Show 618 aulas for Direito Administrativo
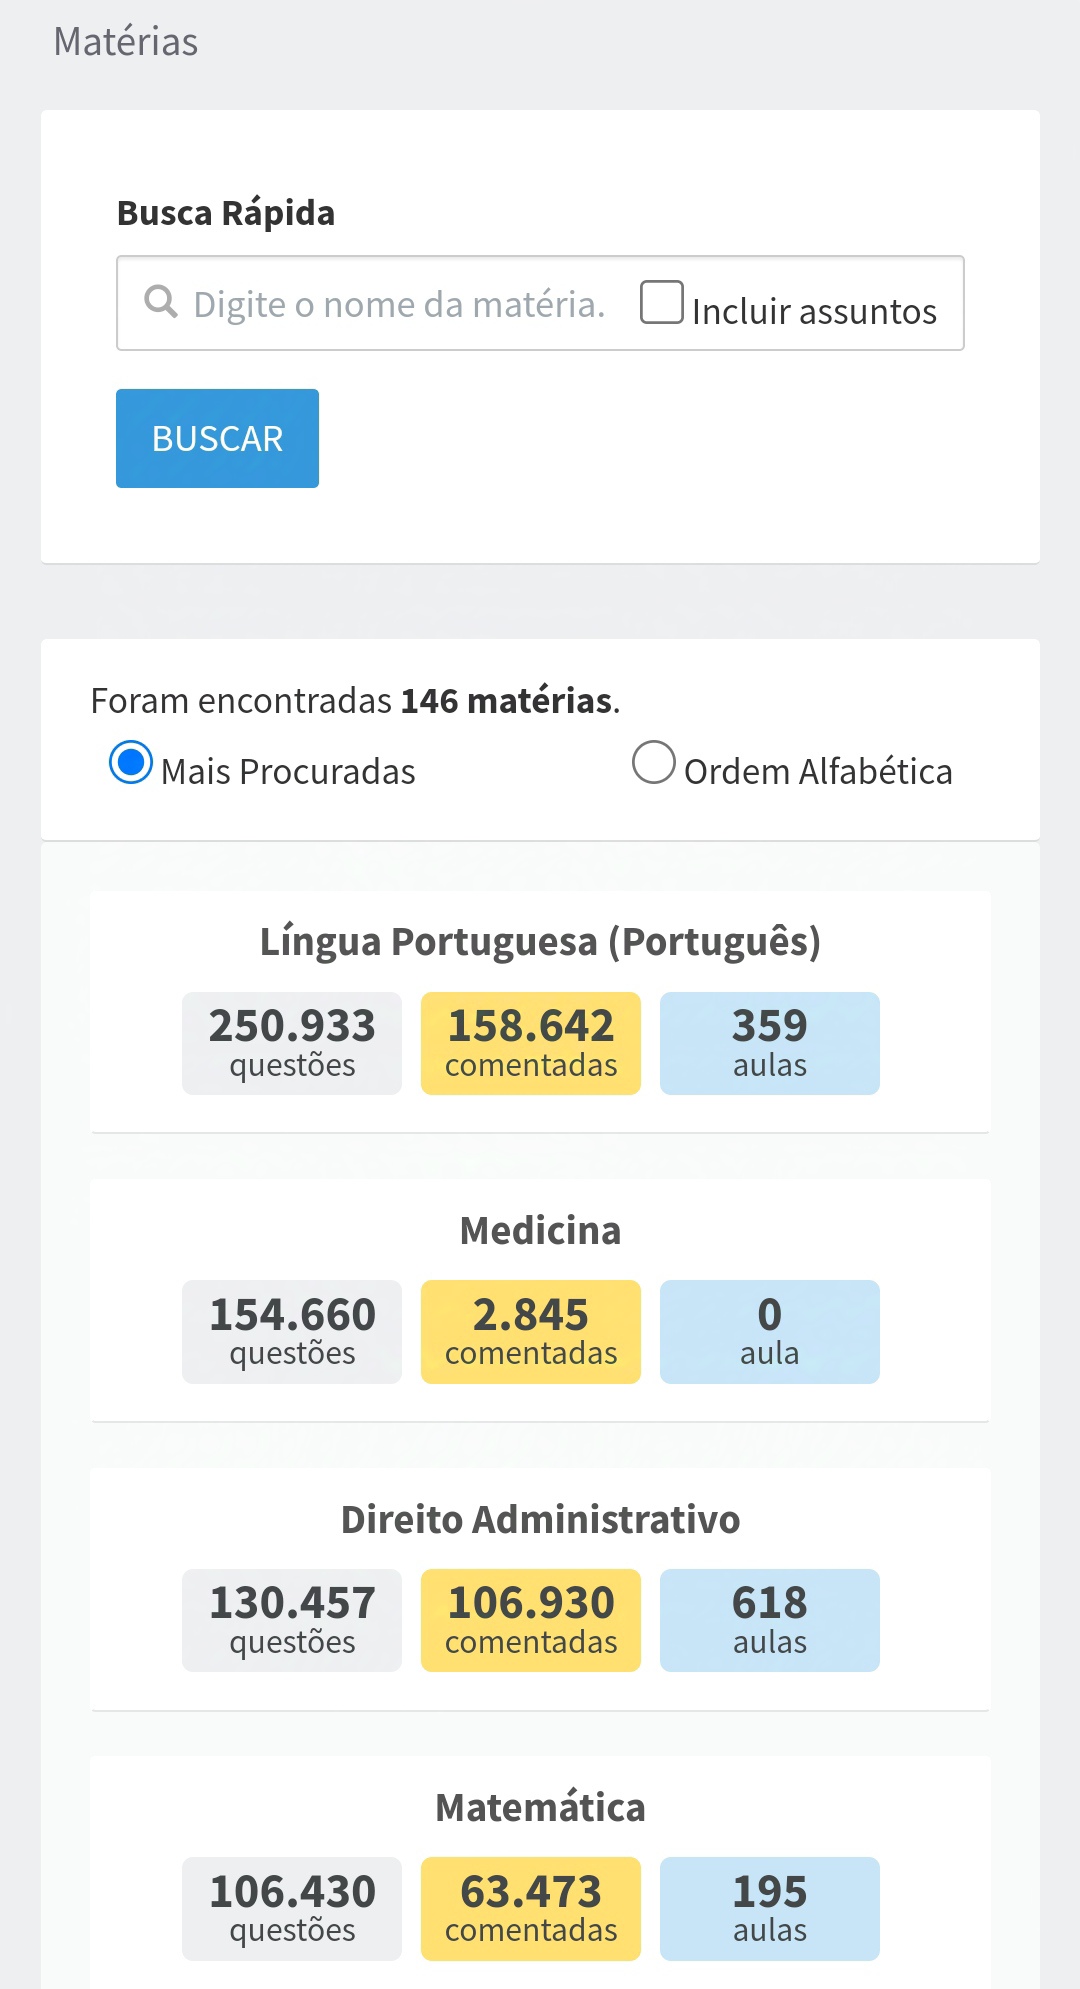Screen dimensions: 1080x1989 tap(769, 1620)
